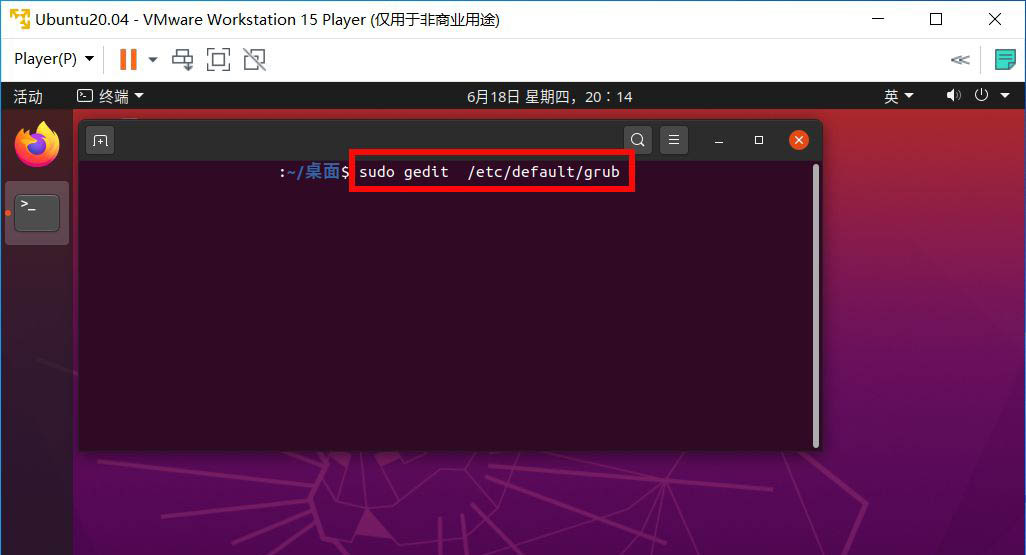Click the volume icon in the top bar

(953, 96)
